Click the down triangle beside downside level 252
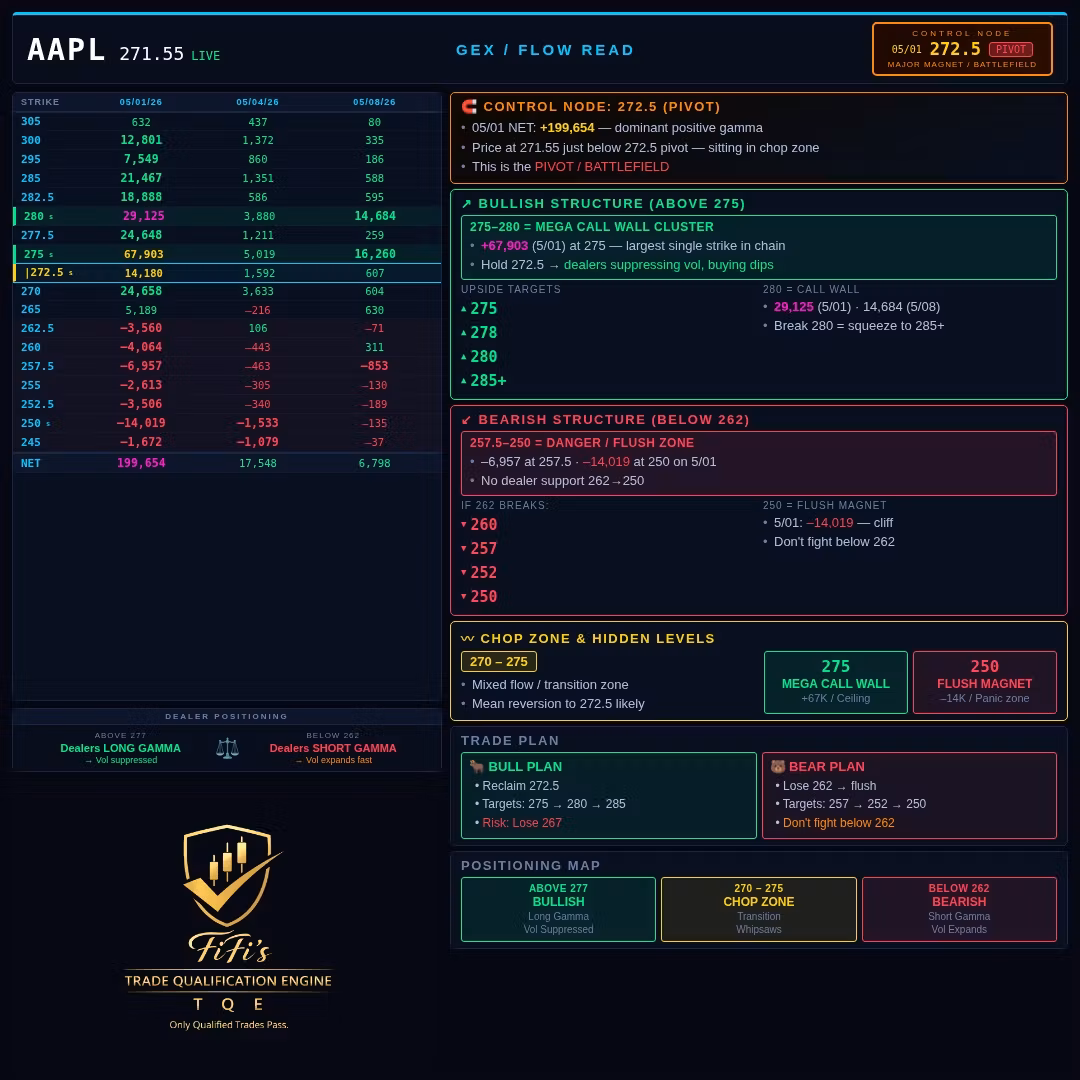The image size is (1080, 1080). pos(464,572)
